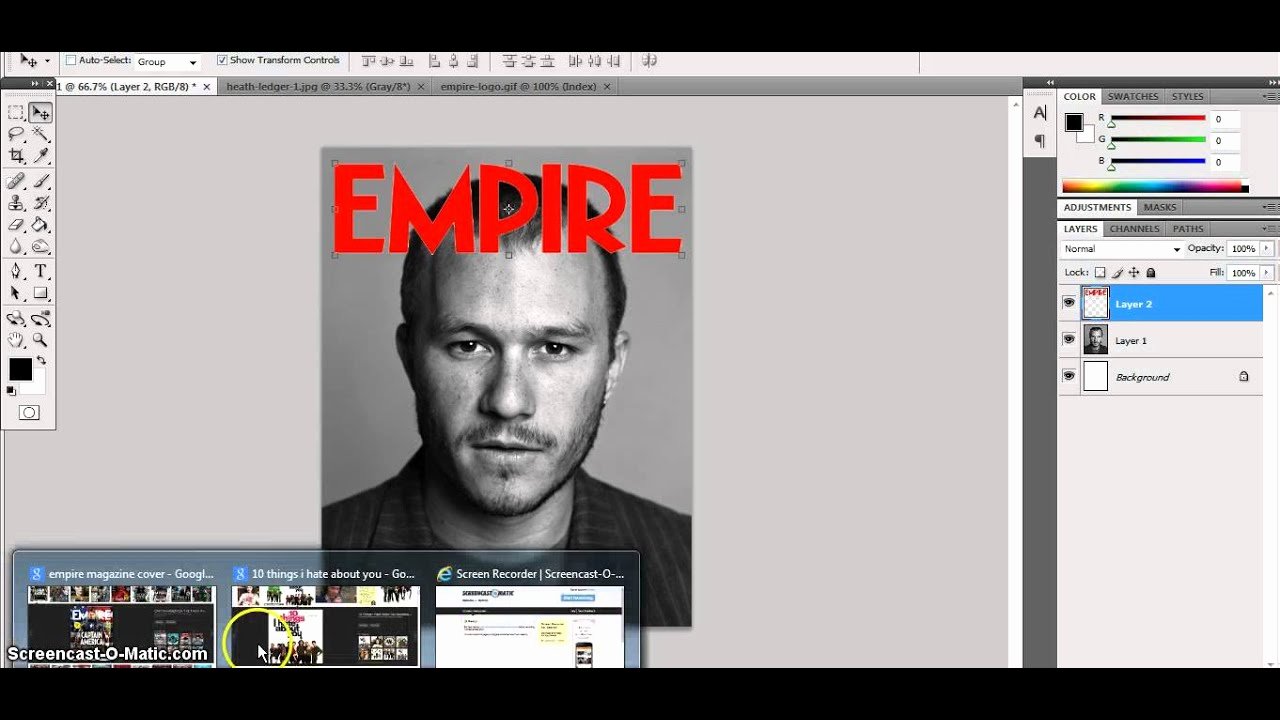
Task: Select the Path Selection tool
Action: click(x=16, y=293)
